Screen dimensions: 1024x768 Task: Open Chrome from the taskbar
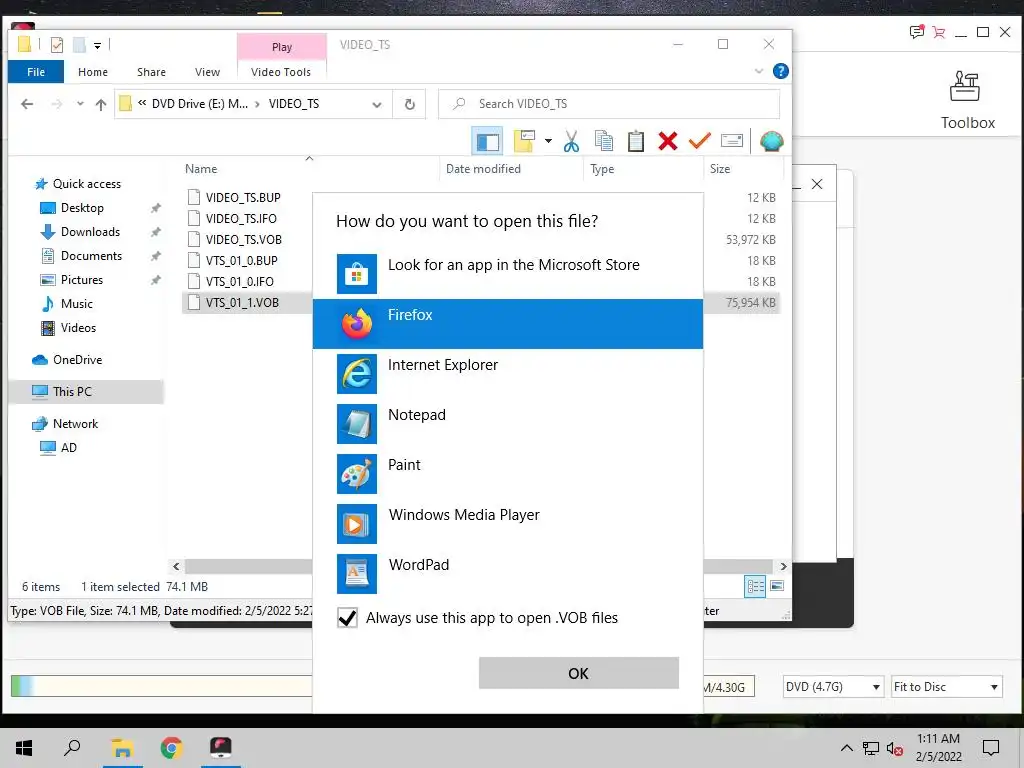tap(171, 748)
